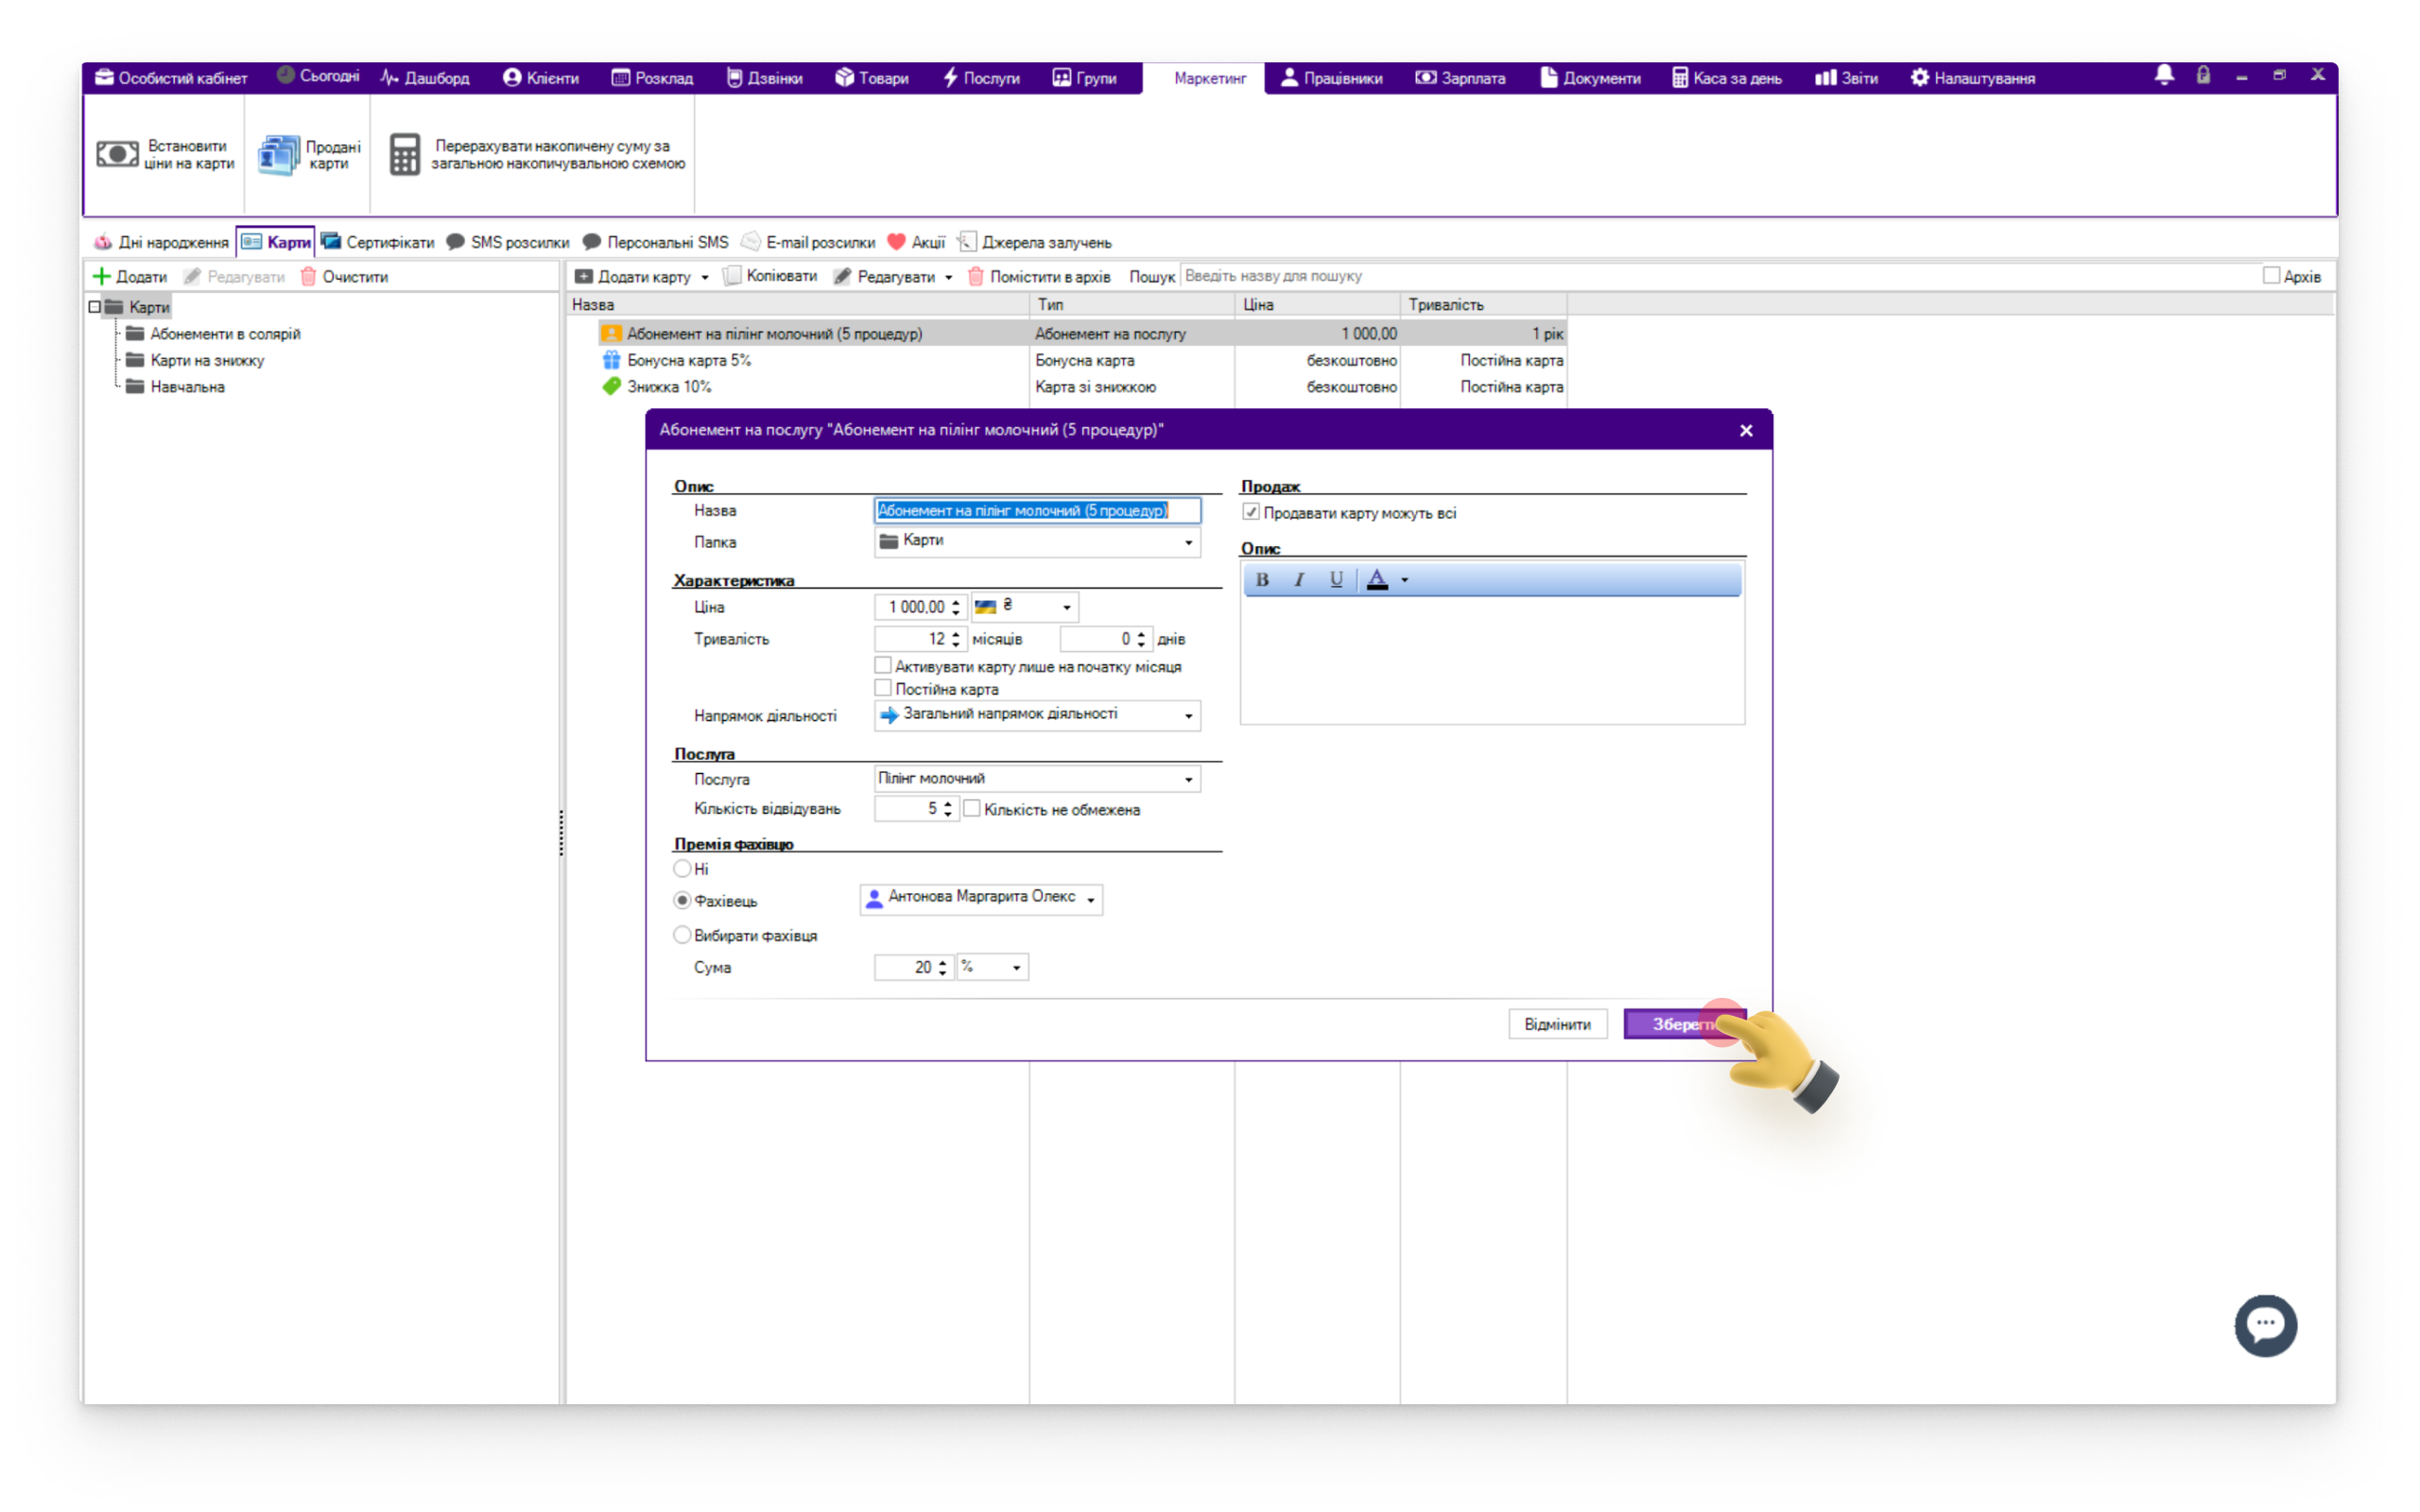
Task: Select Знижка 10% row
Action: click(x=1082, y=387)
